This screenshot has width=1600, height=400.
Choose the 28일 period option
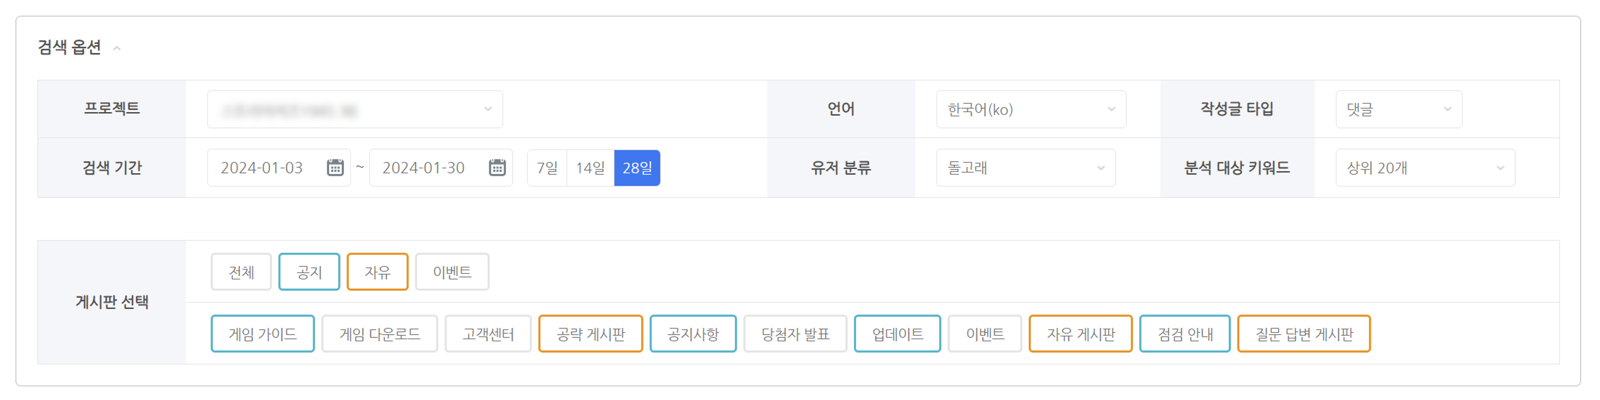[x=637, y=168]
